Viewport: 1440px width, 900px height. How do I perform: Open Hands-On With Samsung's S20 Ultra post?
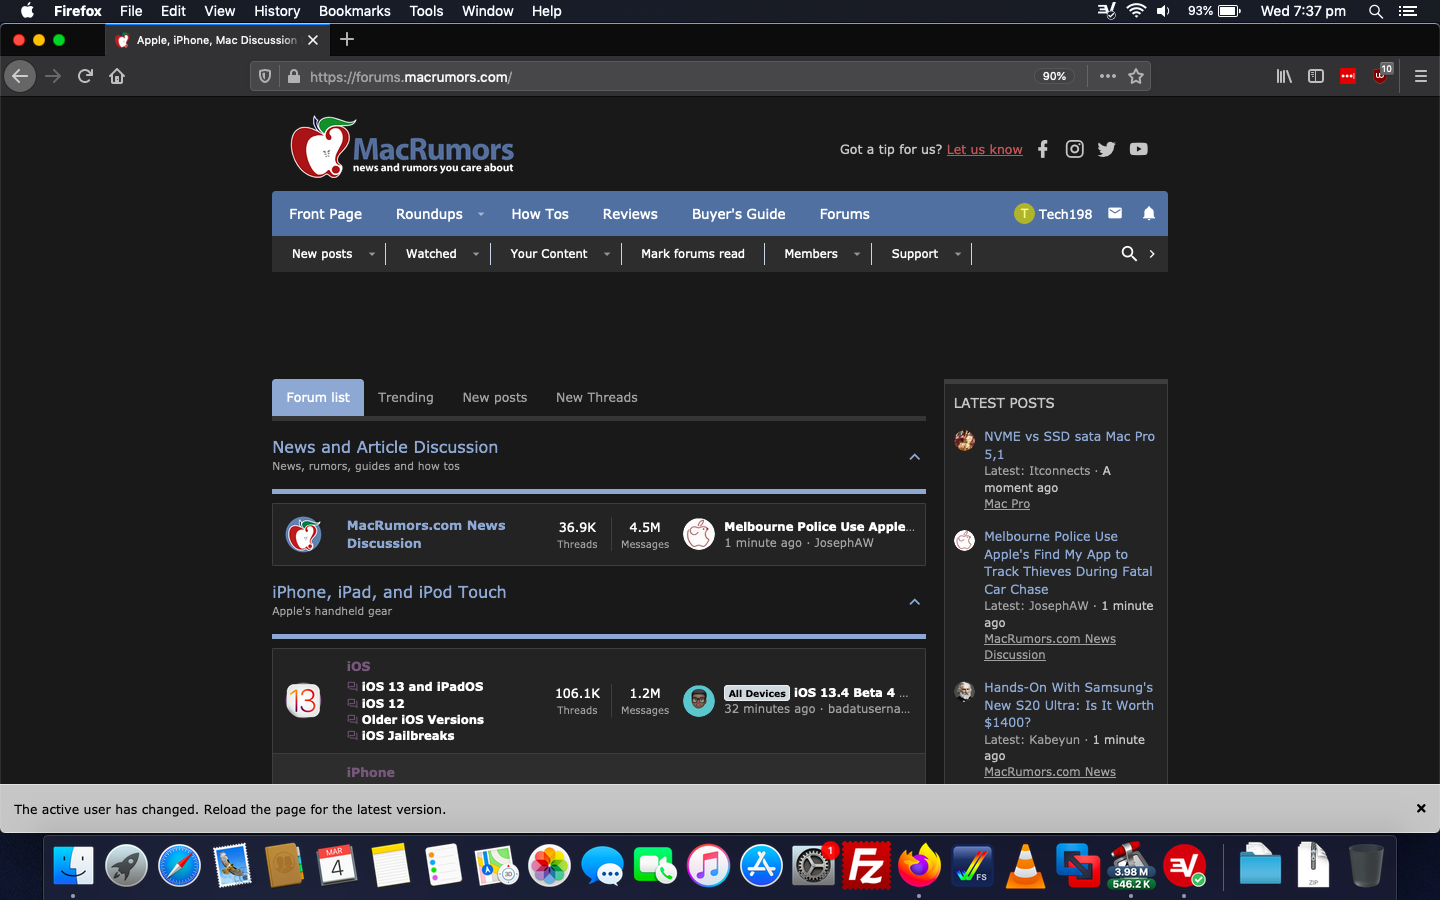pyautogui.click(x=1069, y=705)
